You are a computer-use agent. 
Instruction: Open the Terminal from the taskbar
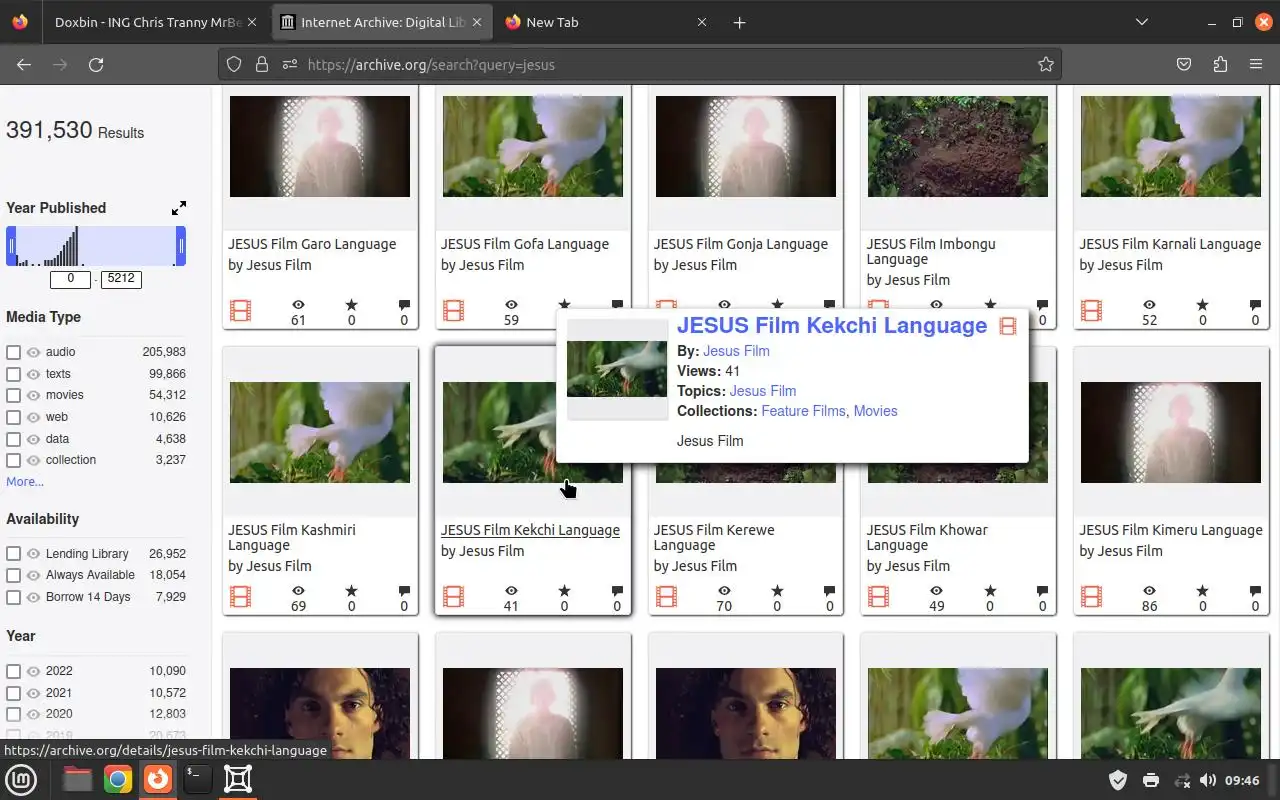point(198,779)
